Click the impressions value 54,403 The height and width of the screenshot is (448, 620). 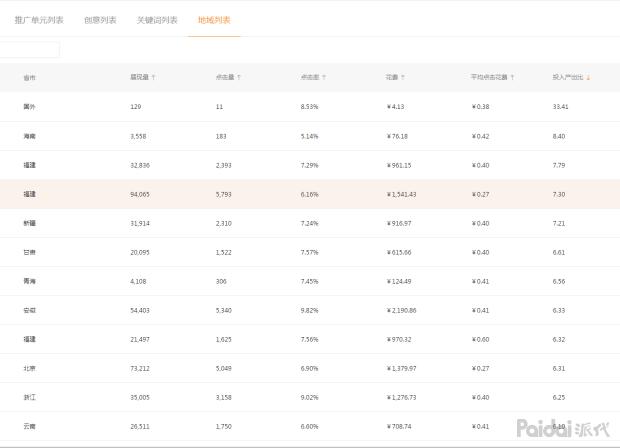140,310
